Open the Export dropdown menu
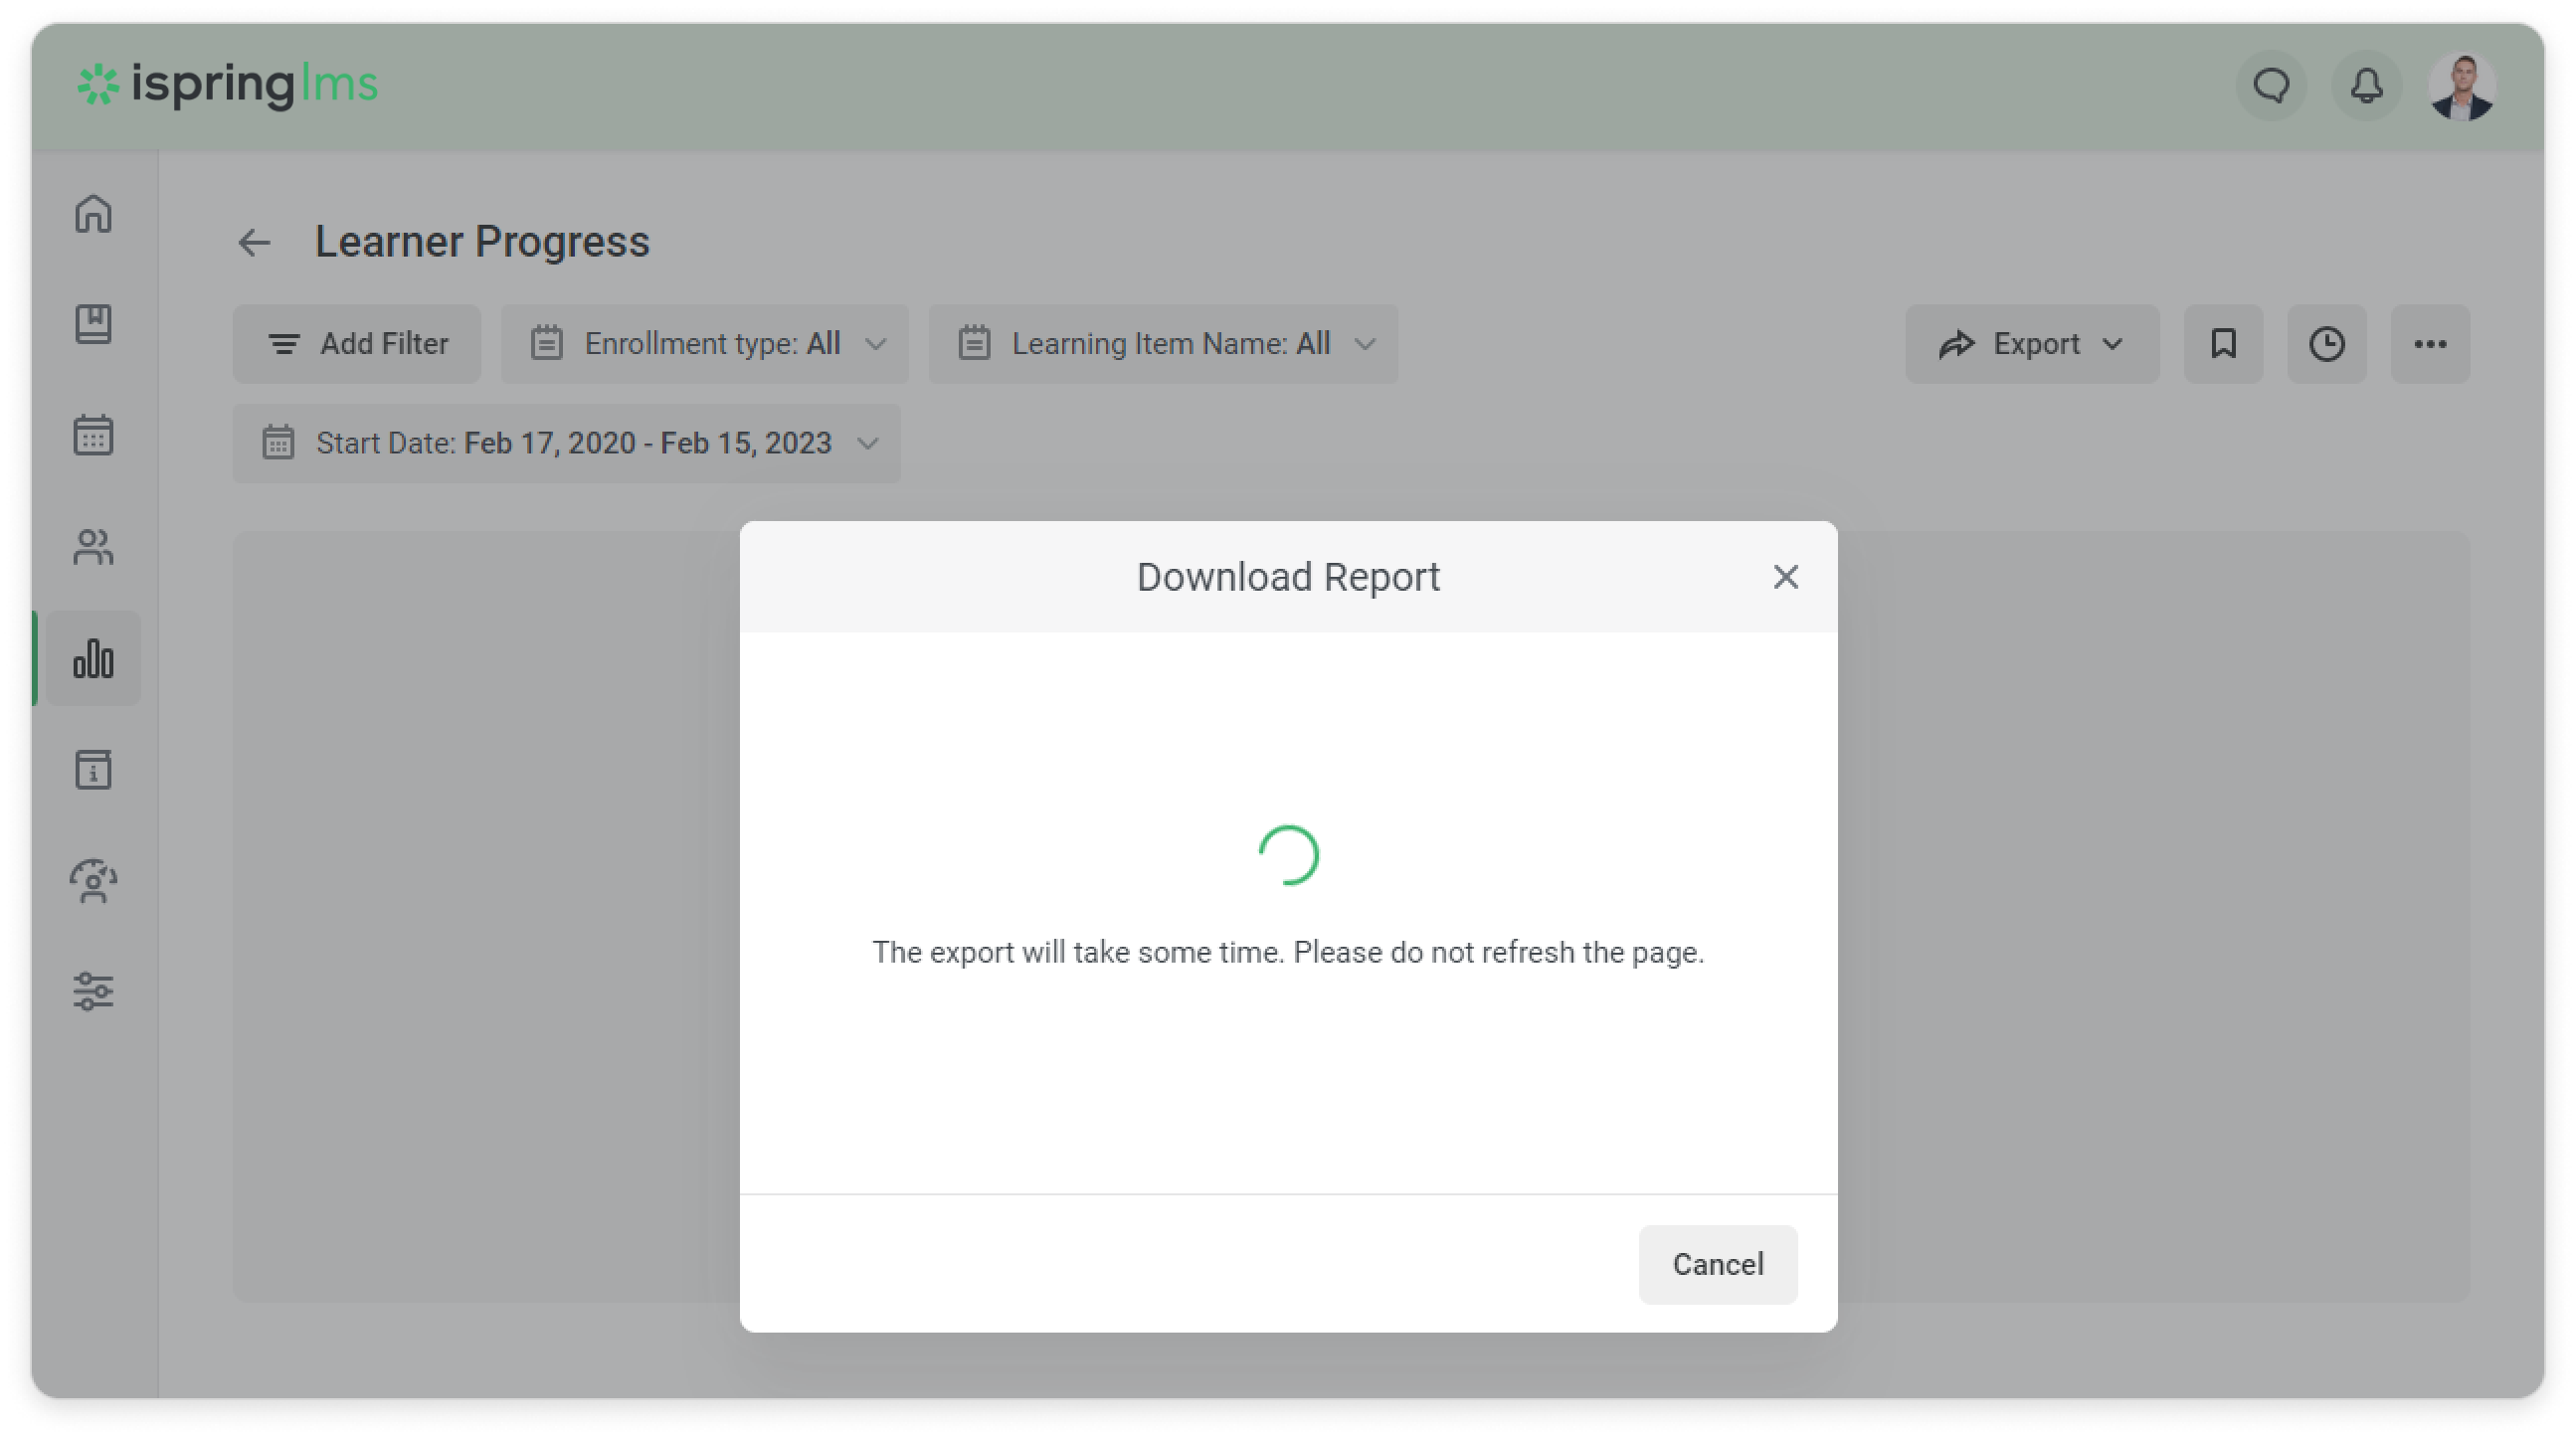The image size is (2576, 1438). pyautogui.click(x=2032, y=344)
